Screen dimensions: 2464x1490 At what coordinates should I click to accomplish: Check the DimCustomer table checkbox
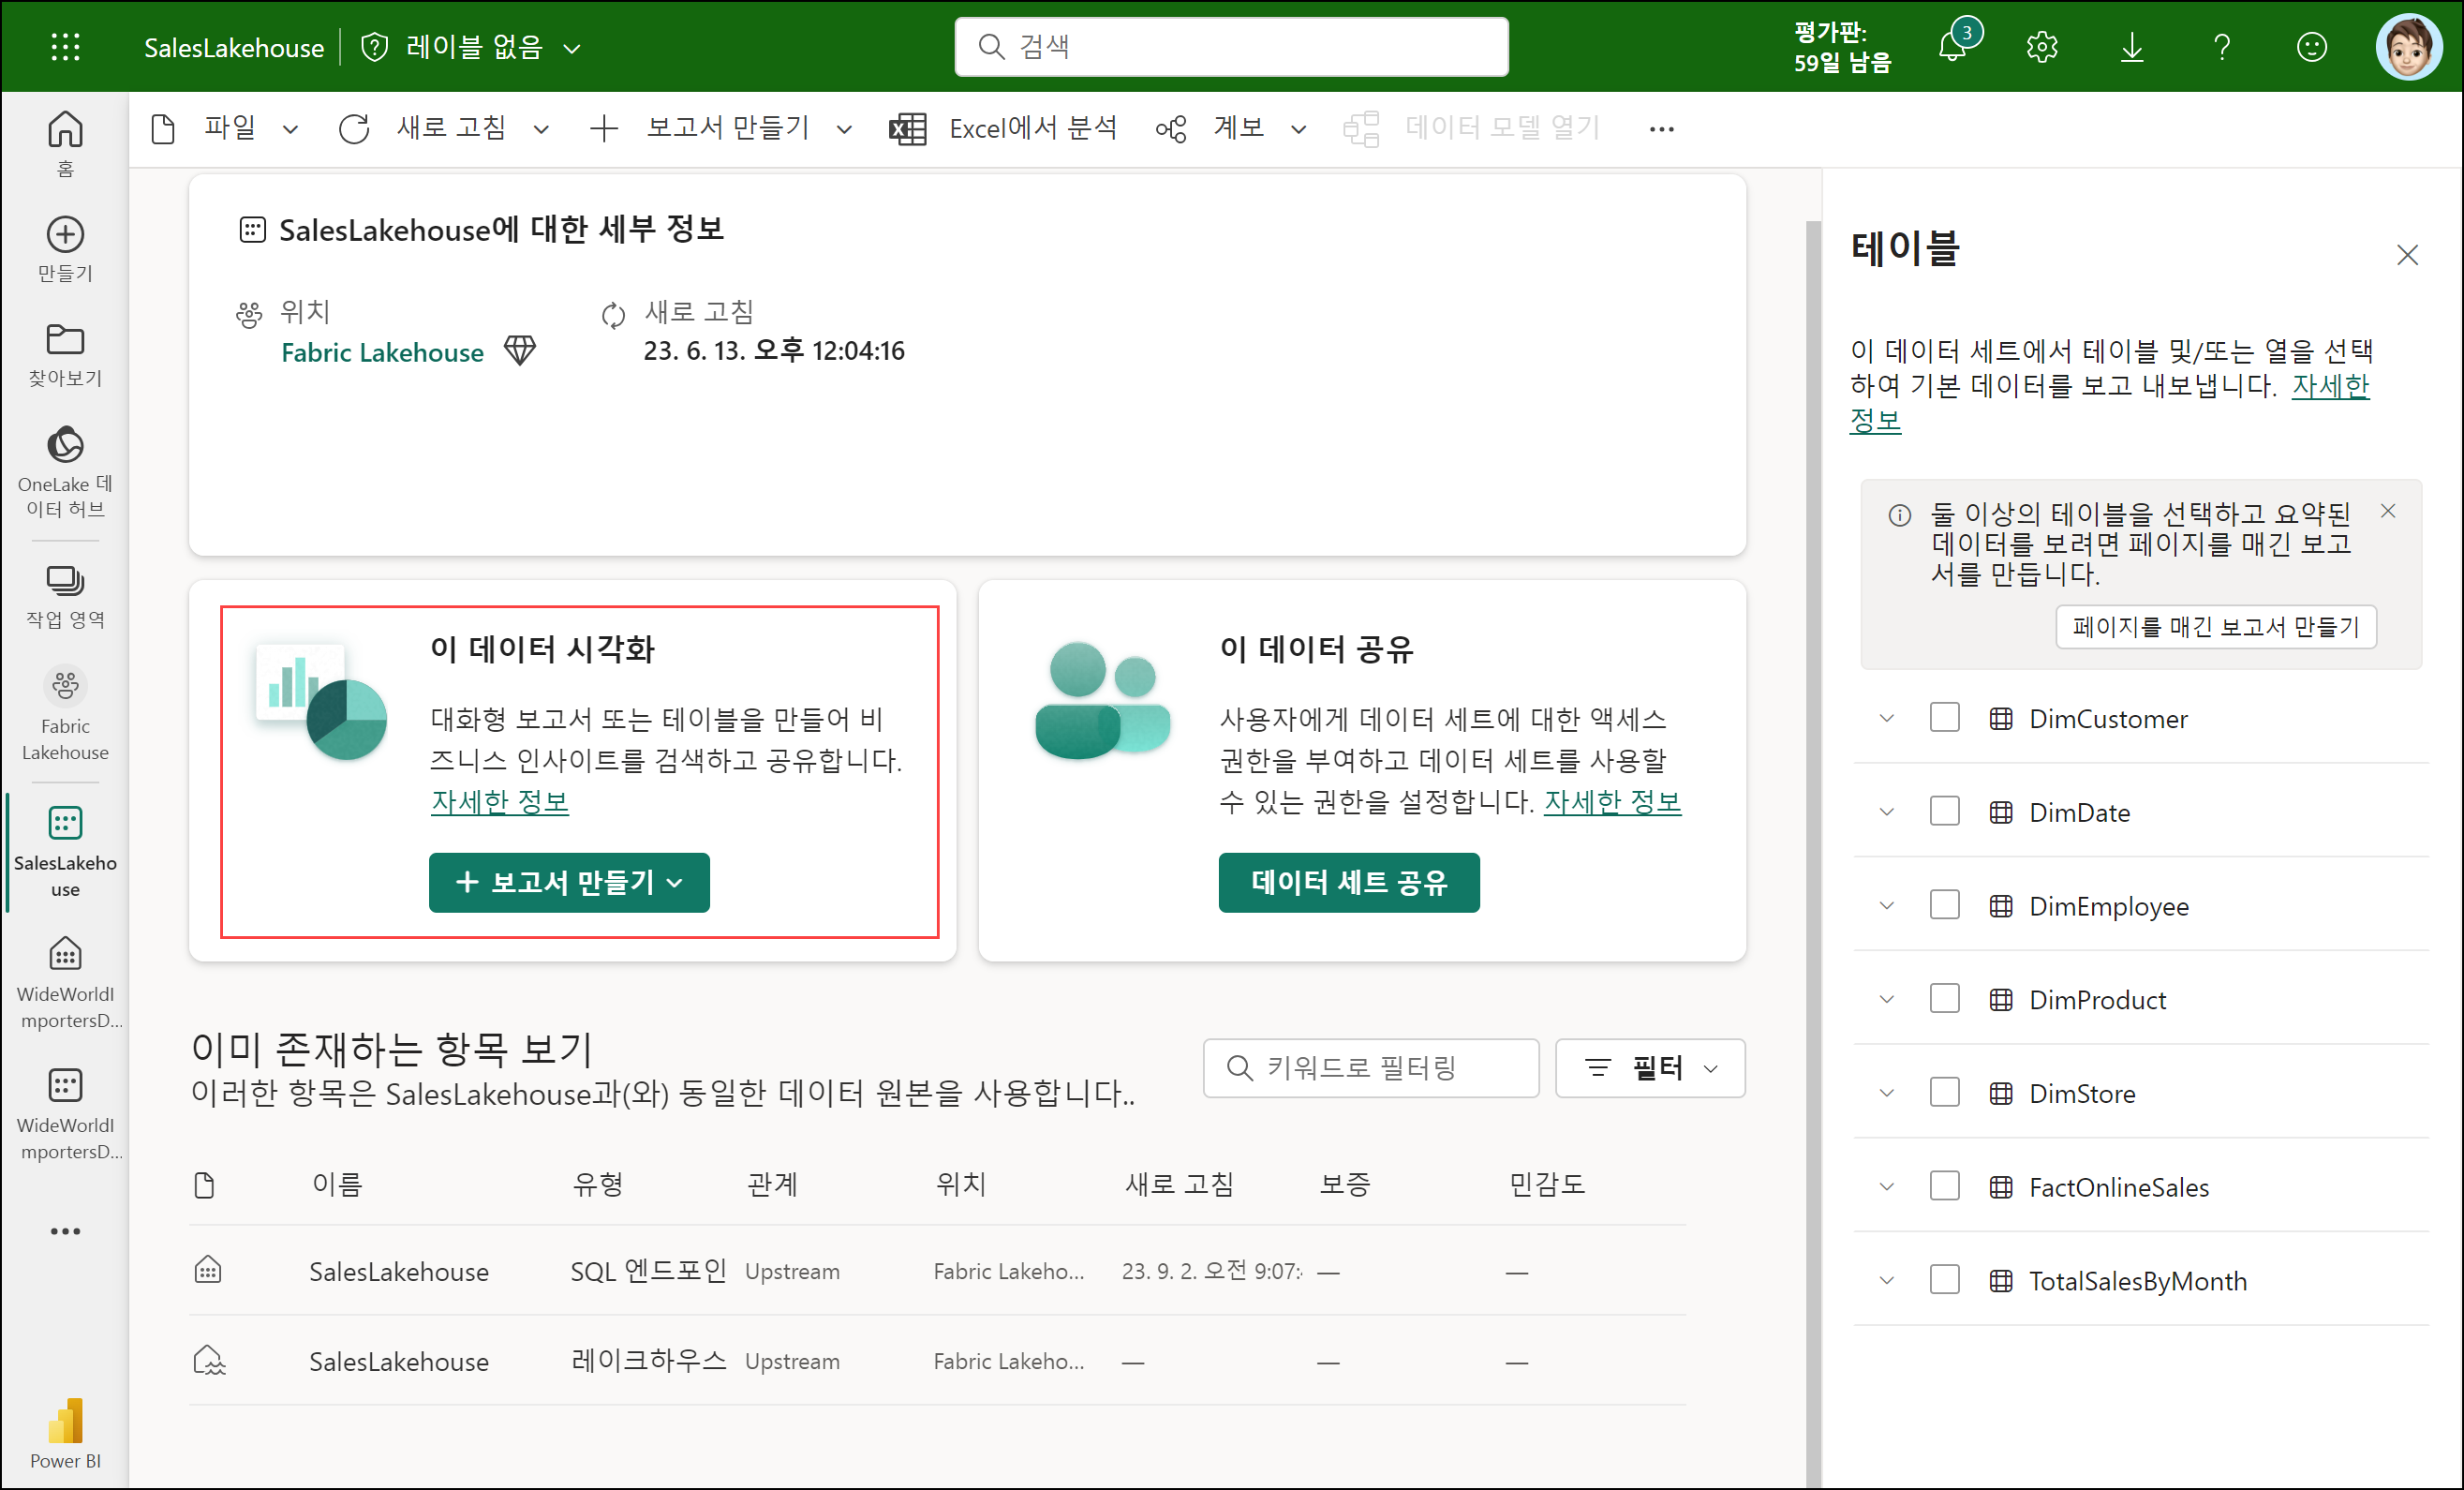(x=1944, y=718)
